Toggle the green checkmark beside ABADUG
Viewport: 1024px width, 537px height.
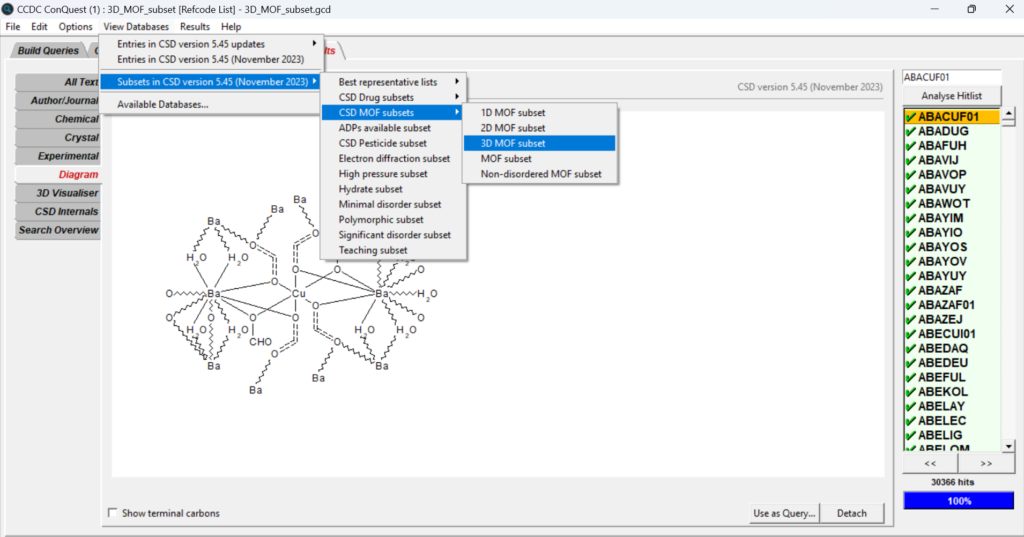tap(910, 131)
